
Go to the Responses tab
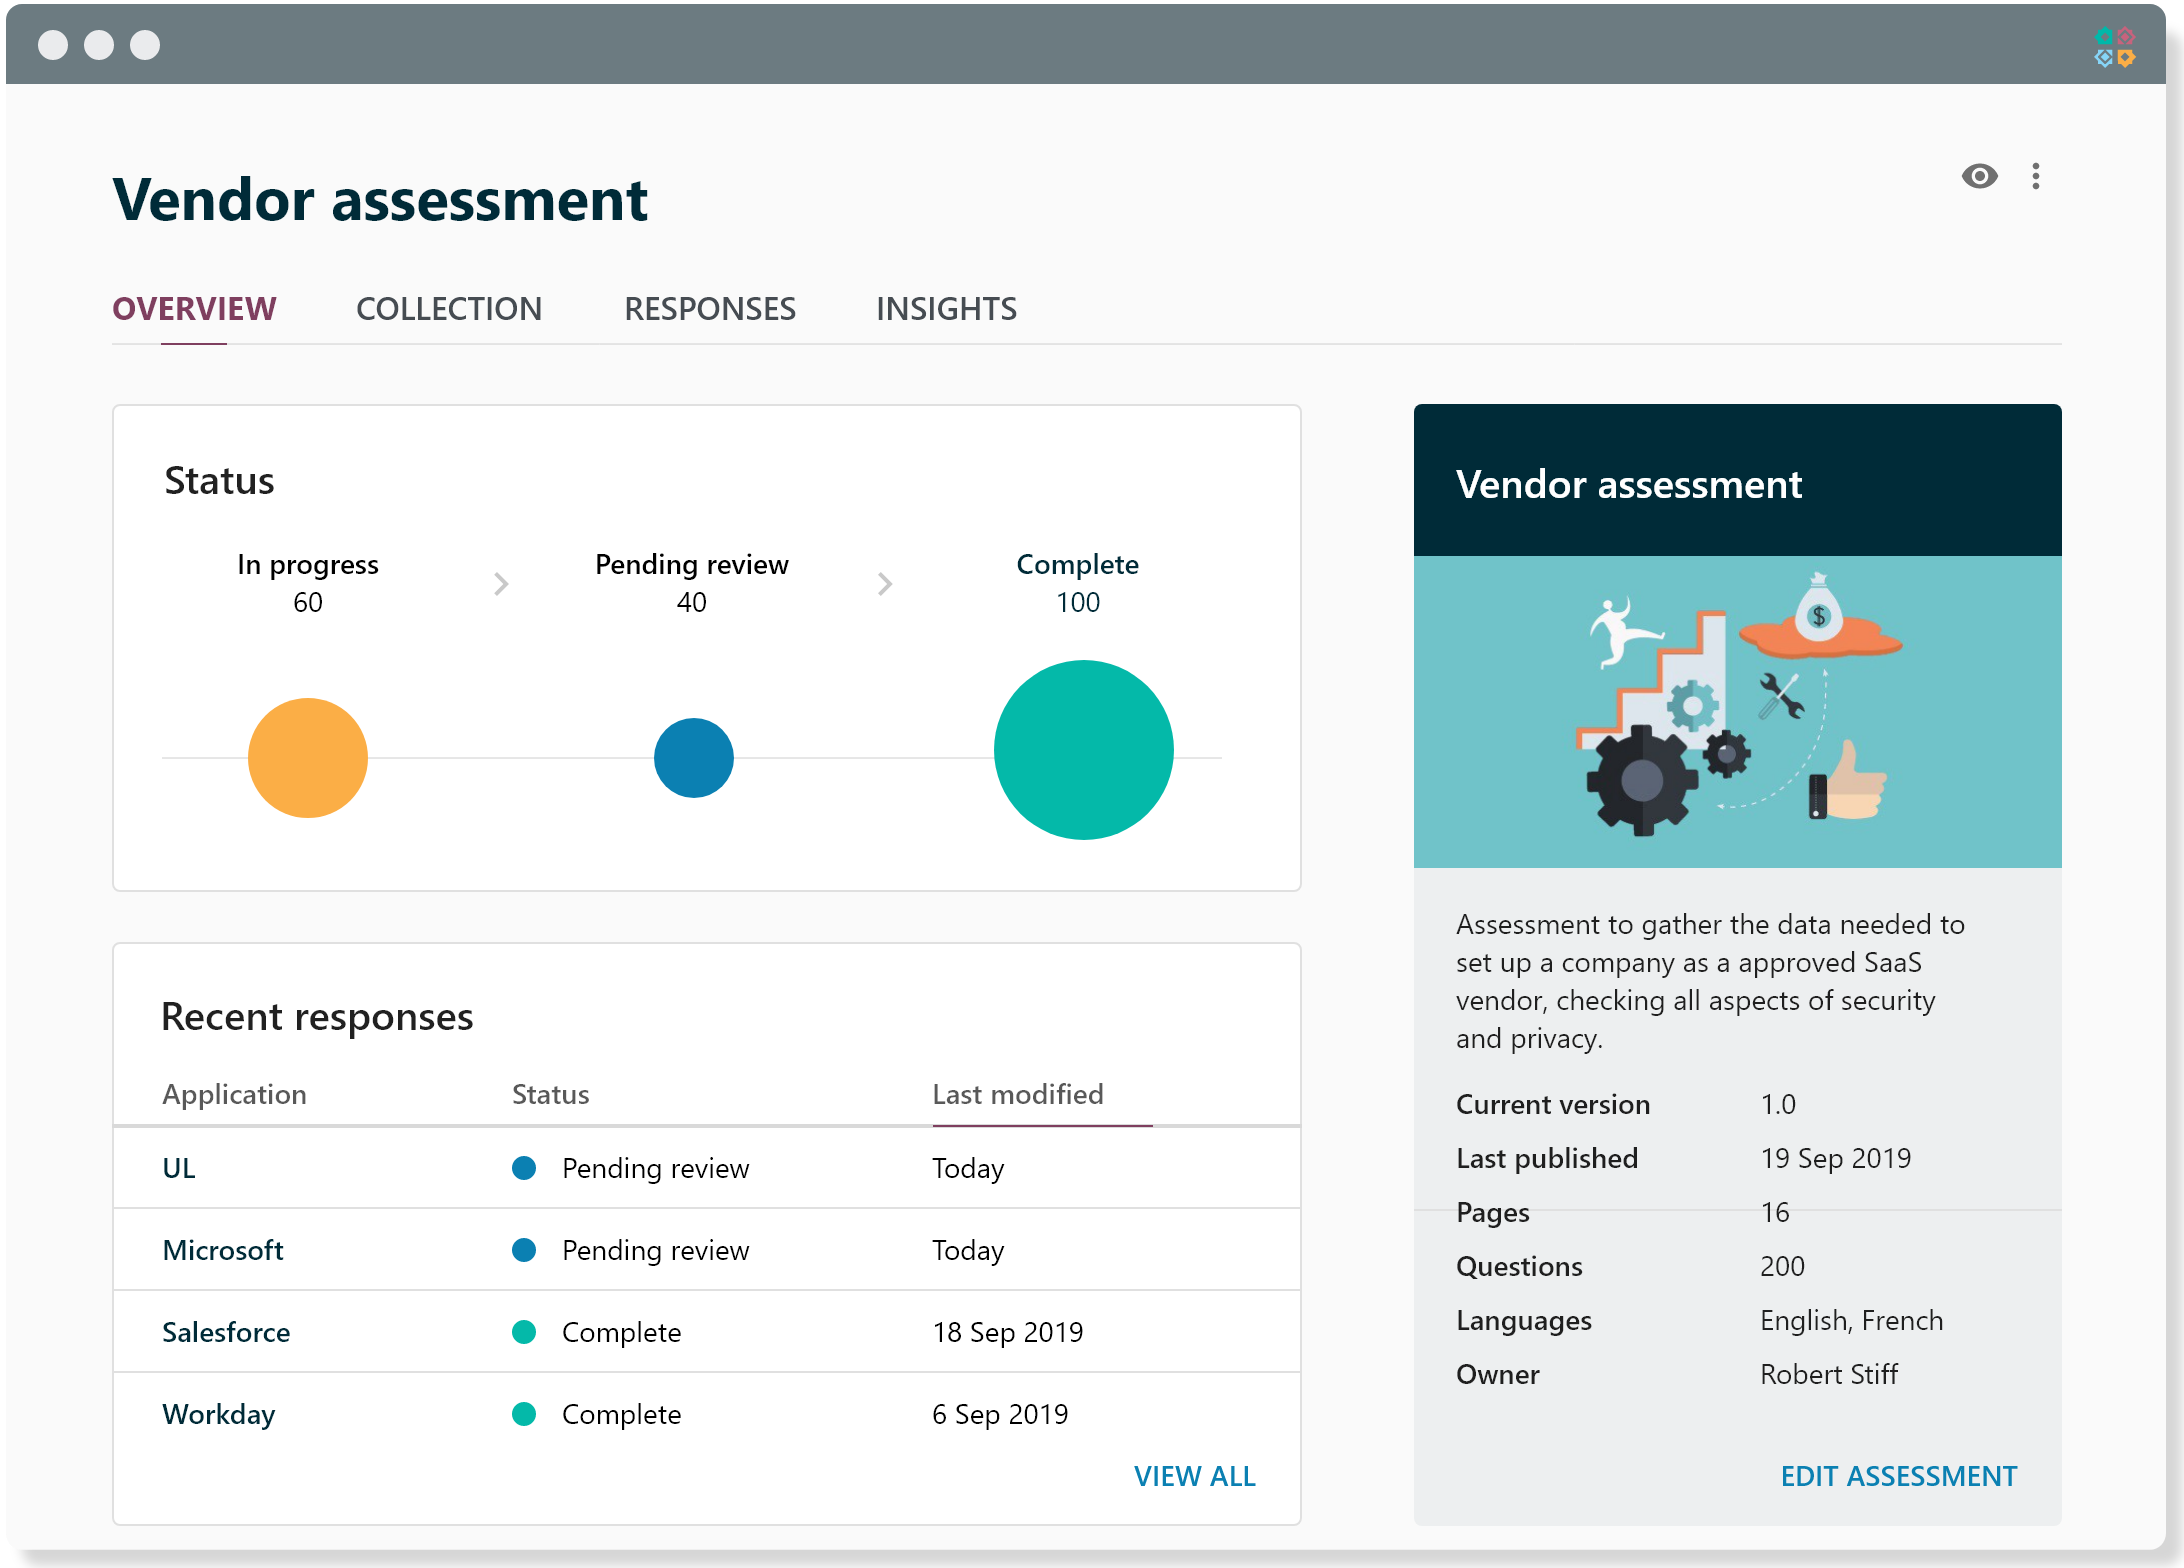pyautogui.click(x=710, y=309)
